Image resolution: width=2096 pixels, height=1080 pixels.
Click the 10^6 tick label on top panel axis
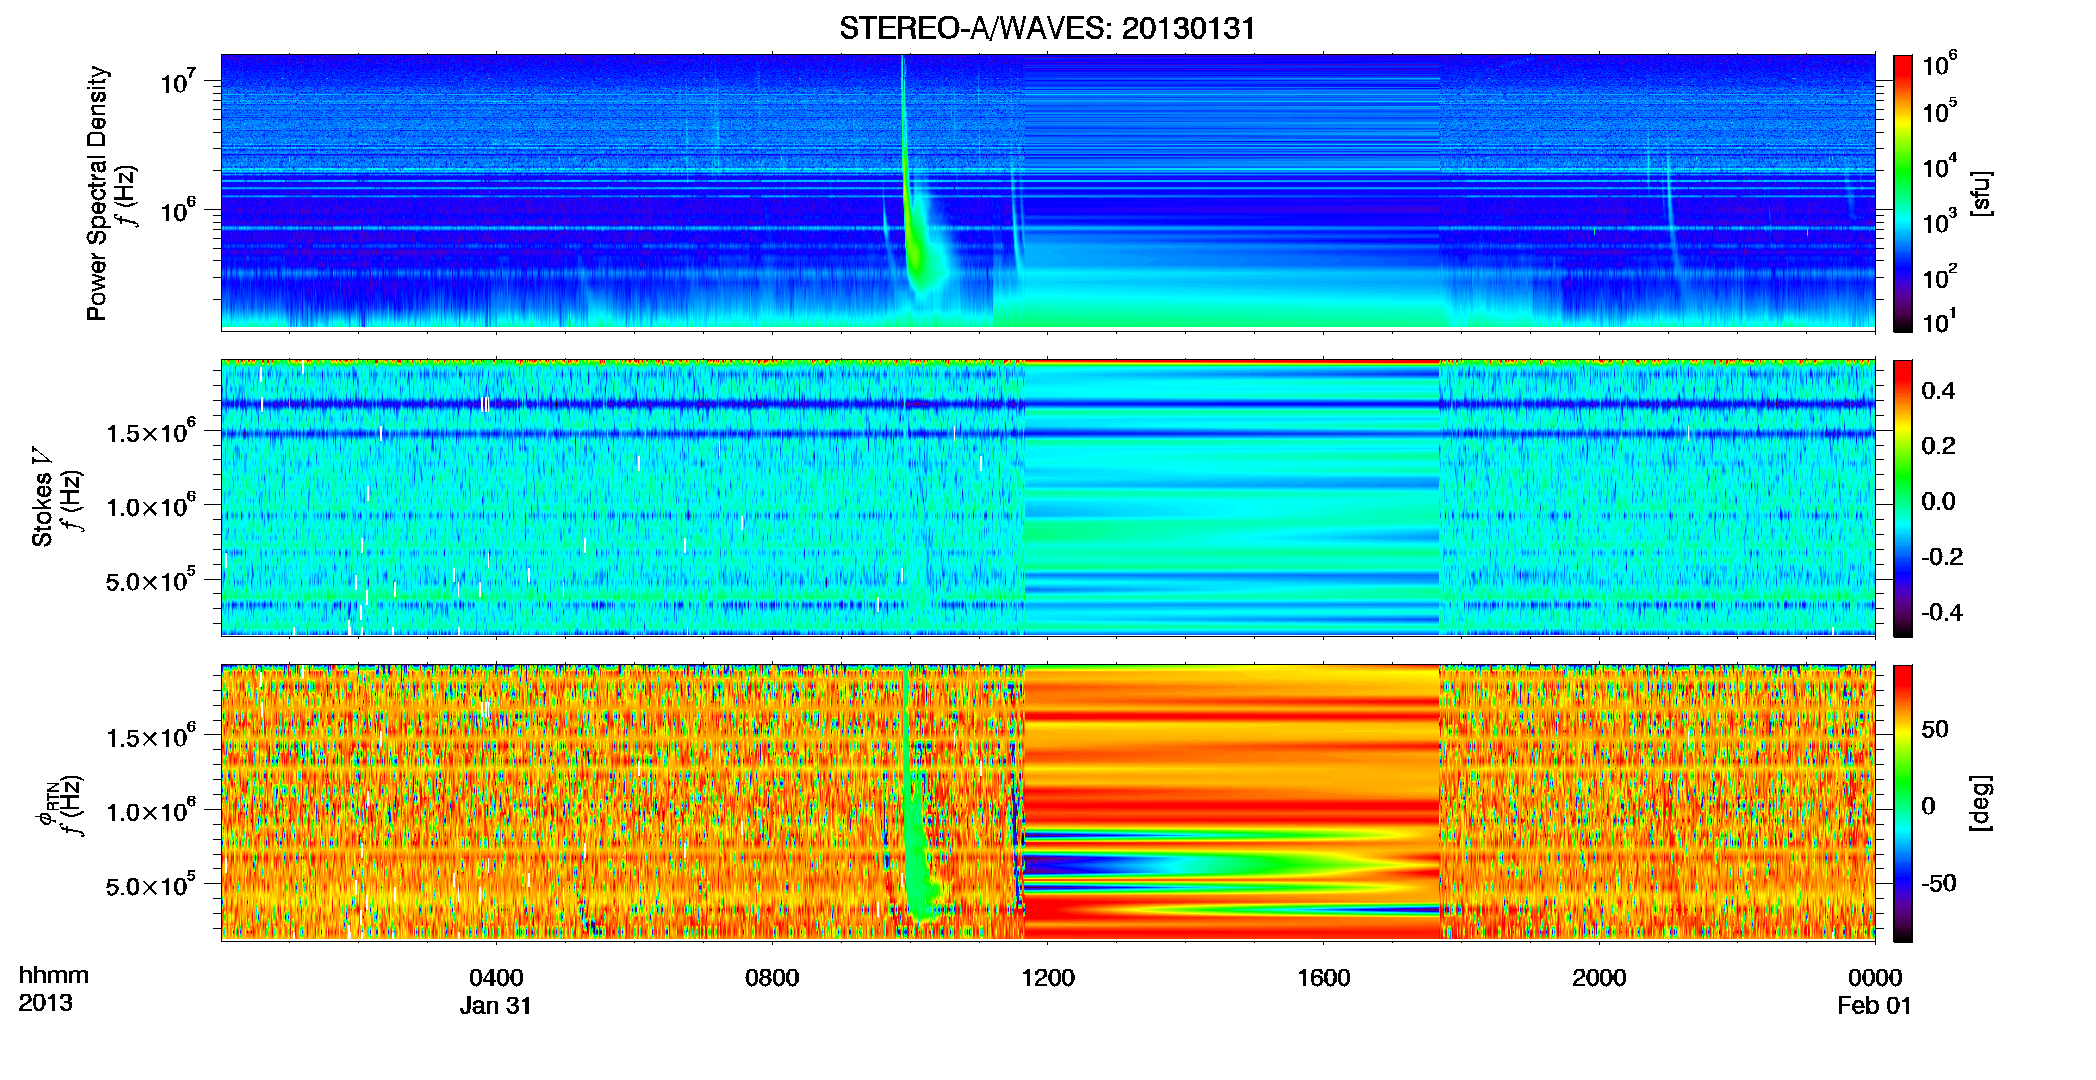click(178, 211)
